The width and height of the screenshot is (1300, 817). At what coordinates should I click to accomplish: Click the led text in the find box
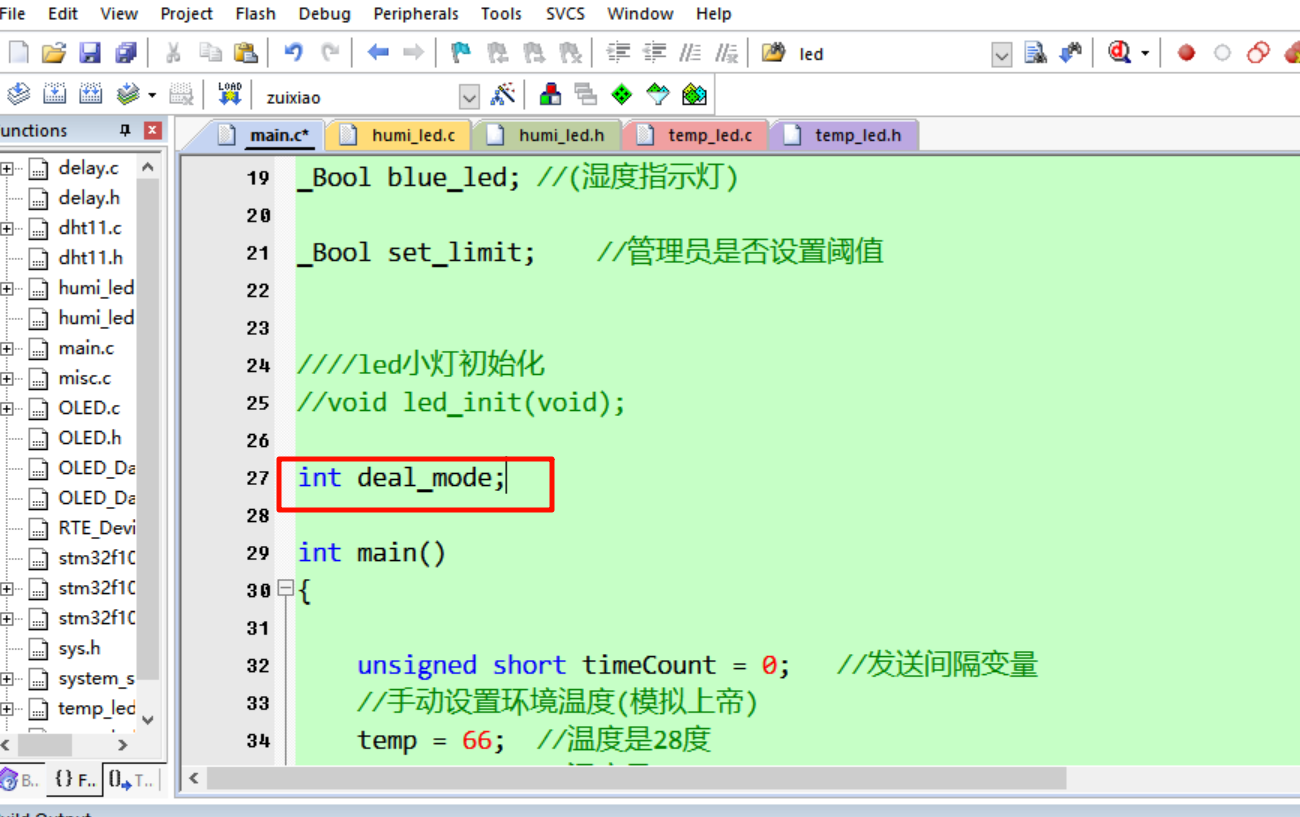(811, 54)
